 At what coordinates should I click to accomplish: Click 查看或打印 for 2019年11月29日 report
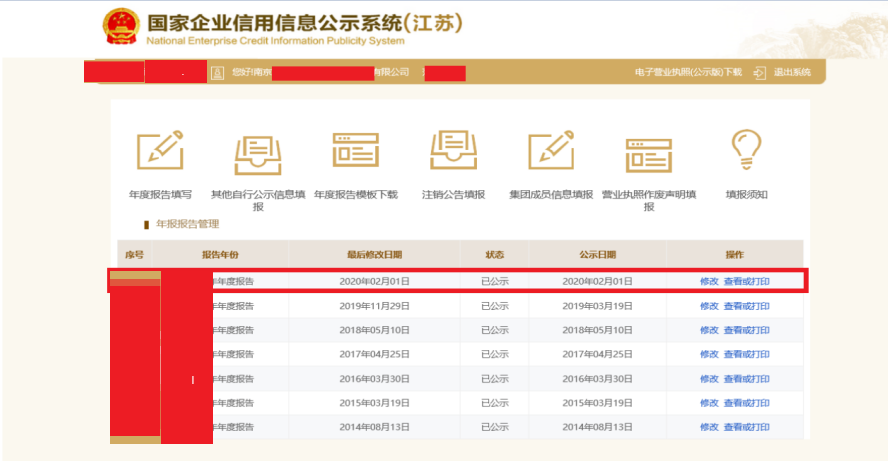point(746,306)
